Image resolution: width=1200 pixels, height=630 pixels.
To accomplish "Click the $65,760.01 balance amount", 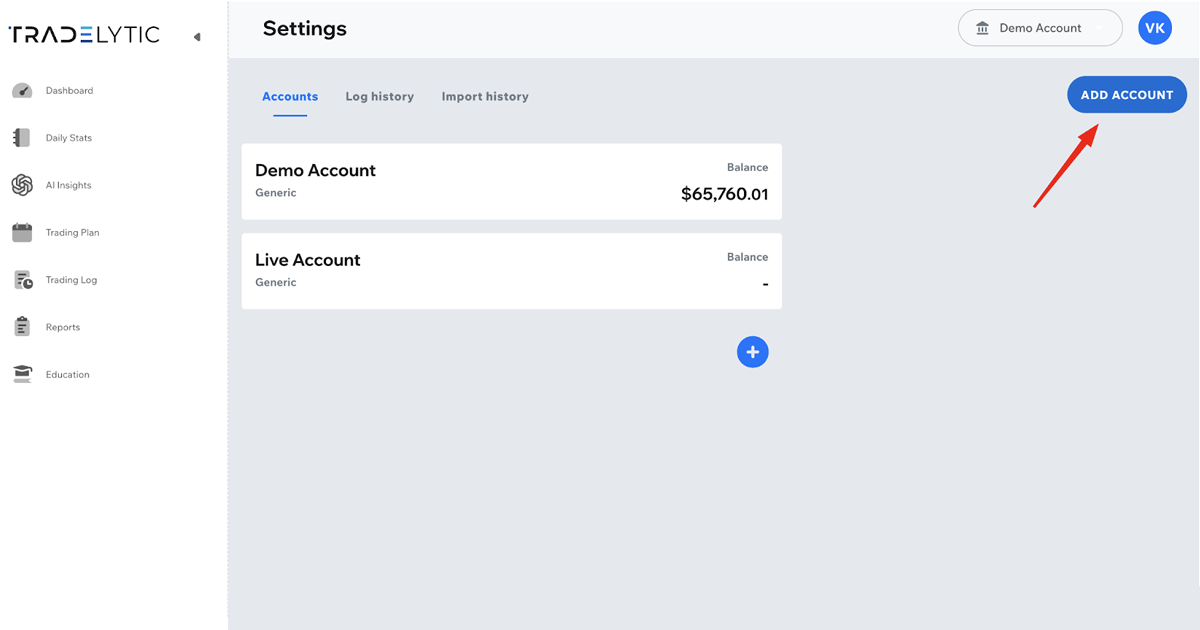I will click(724, 194).
